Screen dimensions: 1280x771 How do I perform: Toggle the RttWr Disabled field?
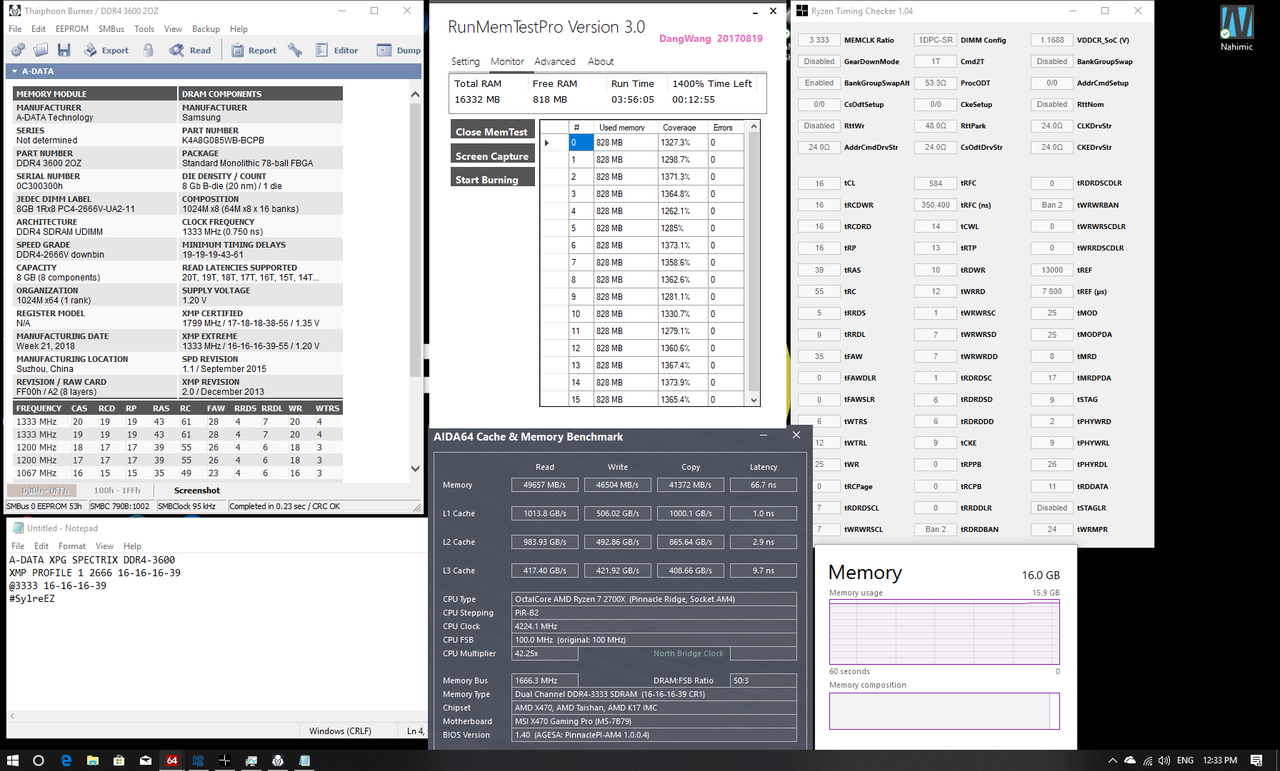[818, 125]
